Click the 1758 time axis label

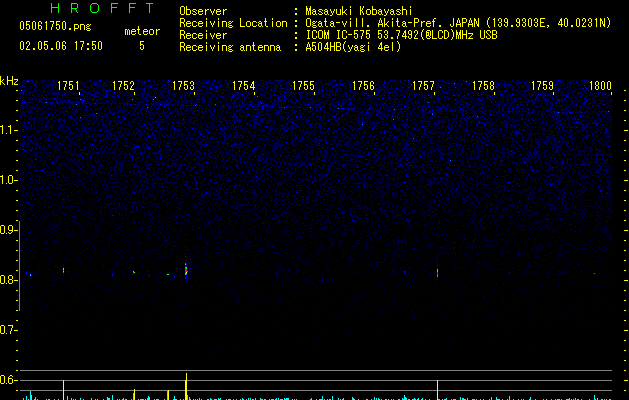pos(483,86)
